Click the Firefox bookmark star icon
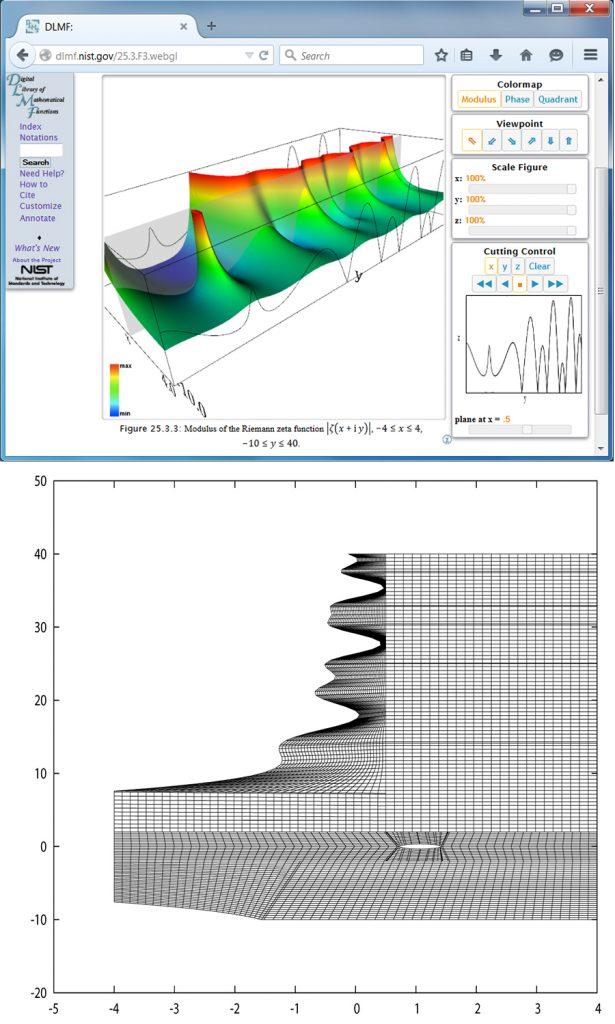The width and height of the screenshot is (615, 1024). click(x=441, y=56)
